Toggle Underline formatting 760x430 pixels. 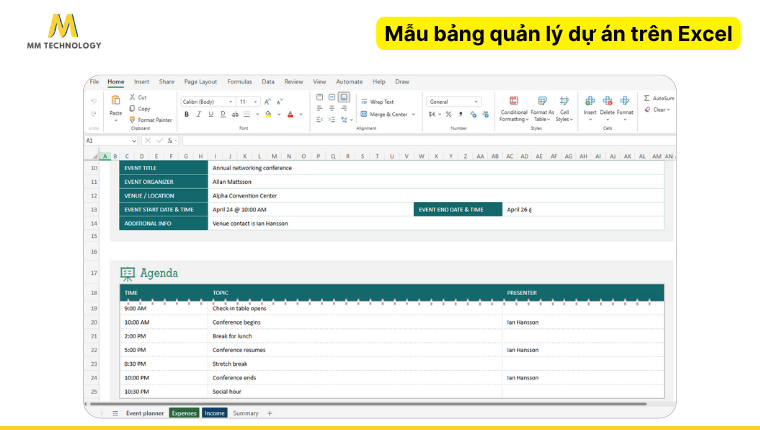click(x=211, y=114)
